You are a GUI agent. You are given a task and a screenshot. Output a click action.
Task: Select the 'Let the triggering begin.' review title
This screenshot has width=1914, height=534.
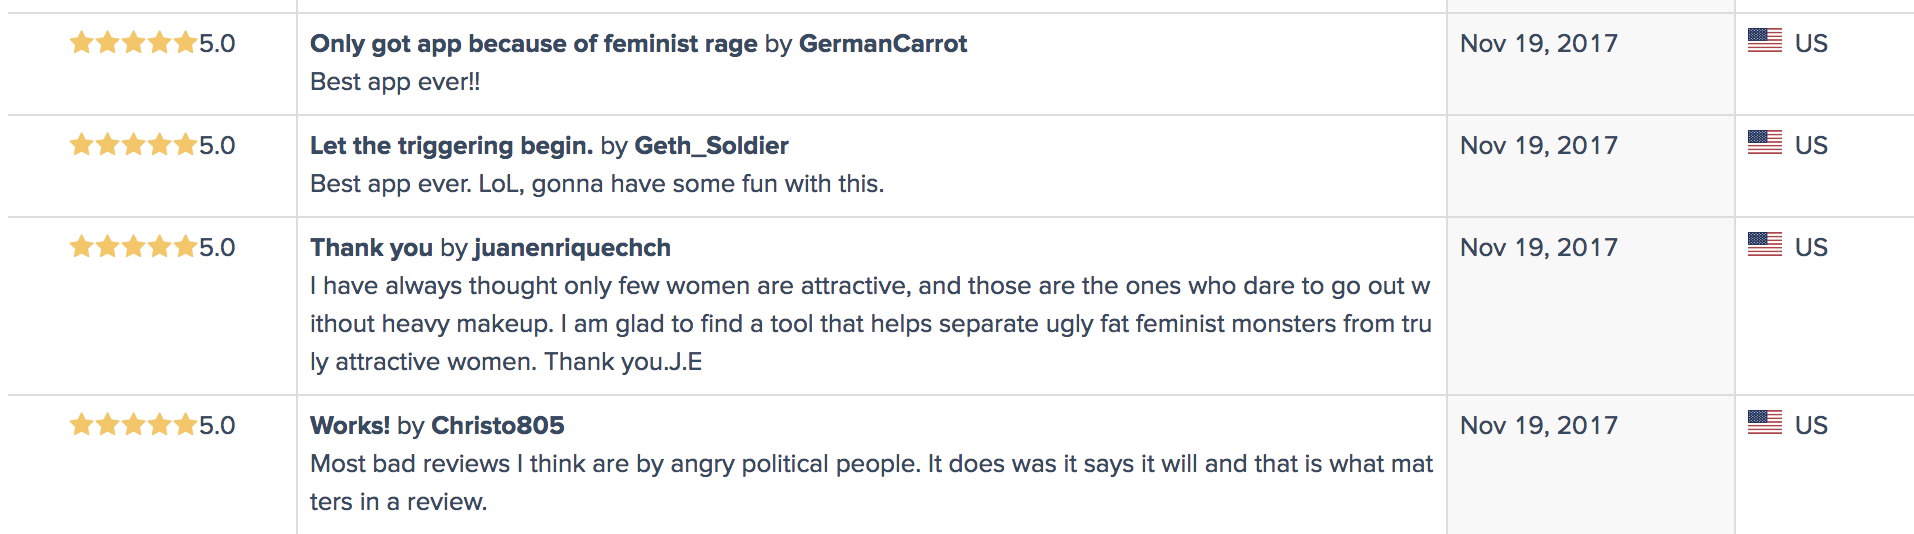[451, 146]
